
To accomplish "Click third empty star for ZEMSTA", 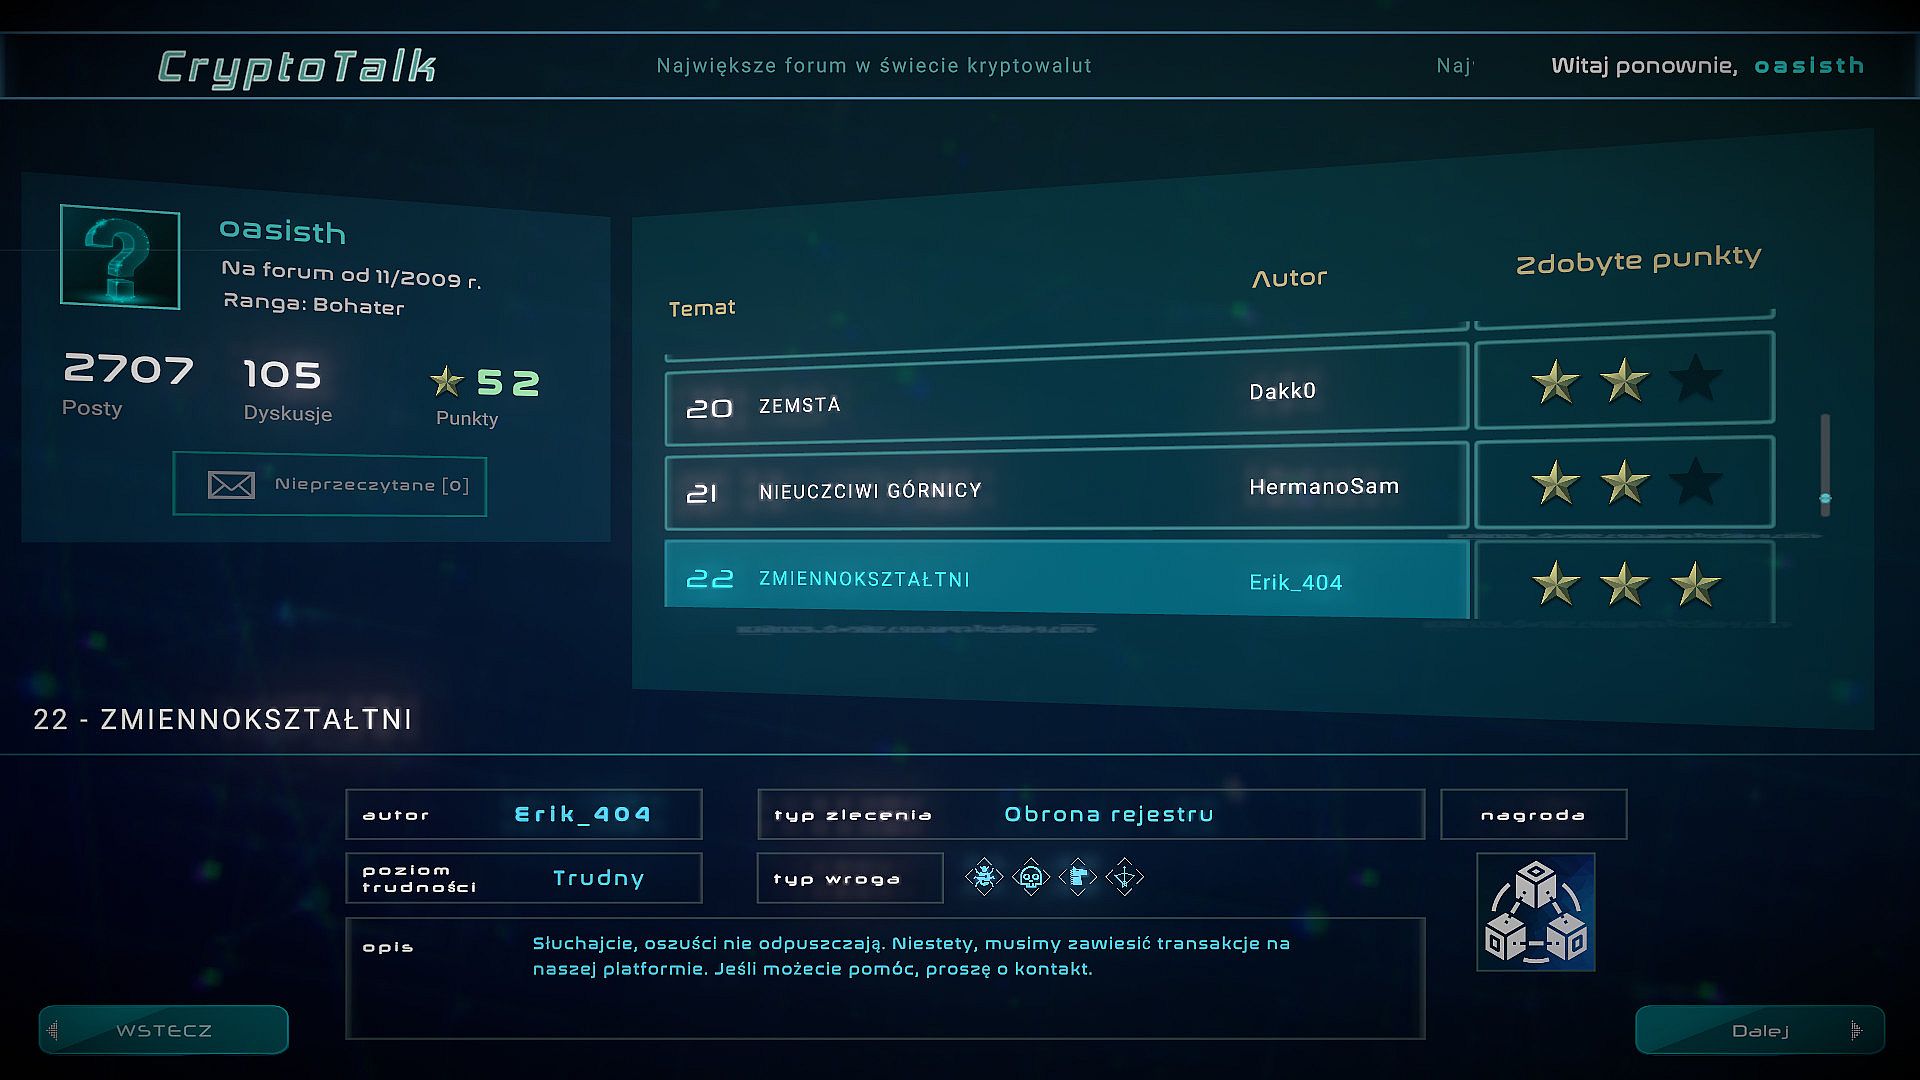I will coord(1695,380).
